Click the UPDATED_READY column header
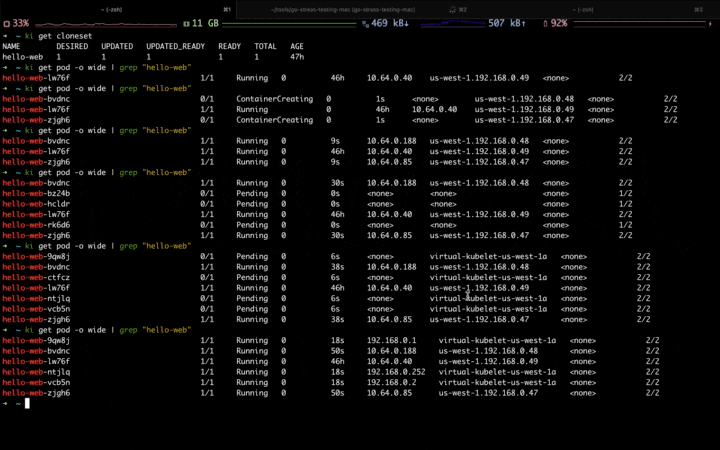This screenshot has width=720, height=450. [x=175, y=46]
